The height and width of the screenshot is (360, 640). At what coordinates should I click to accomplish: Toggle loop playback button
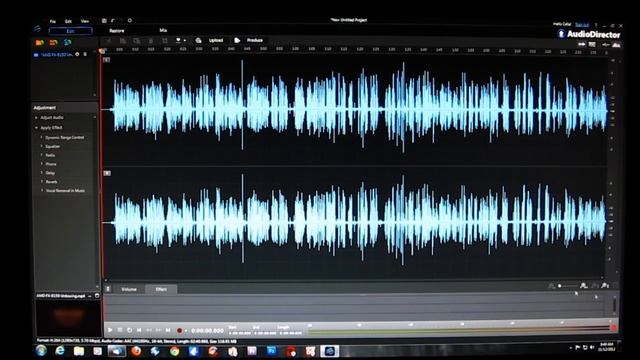129,330
